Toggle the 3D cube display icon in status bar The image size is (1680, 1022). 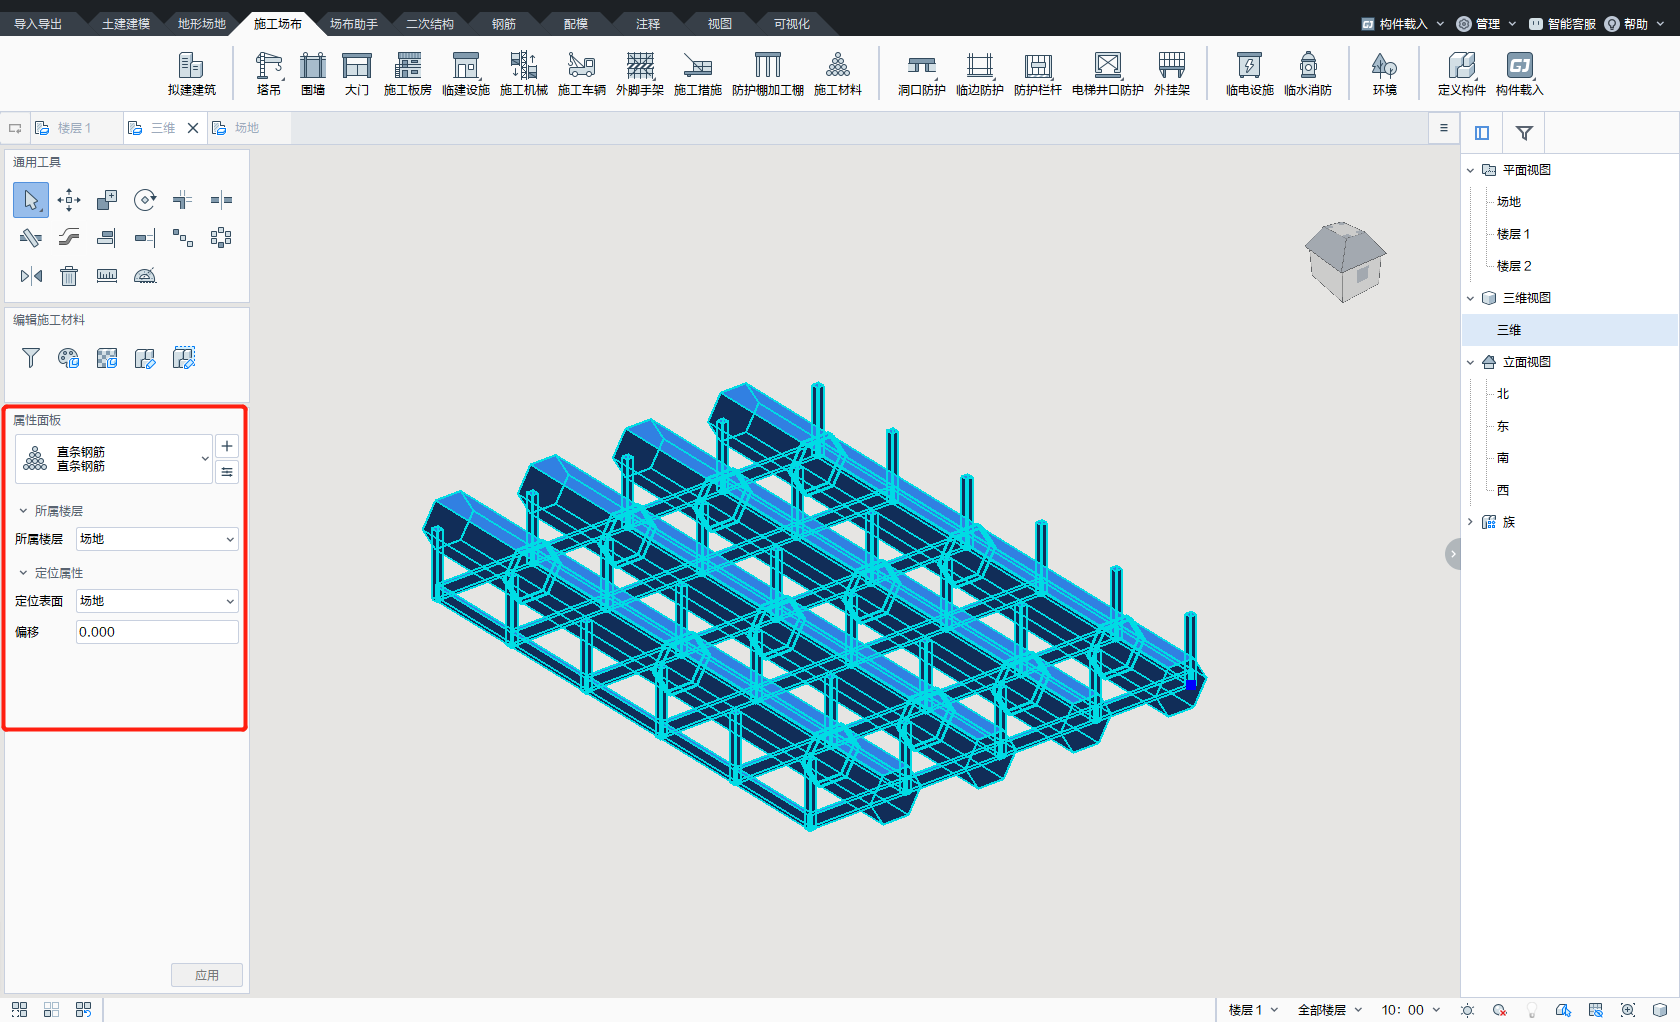[x=1660, y=1010]
